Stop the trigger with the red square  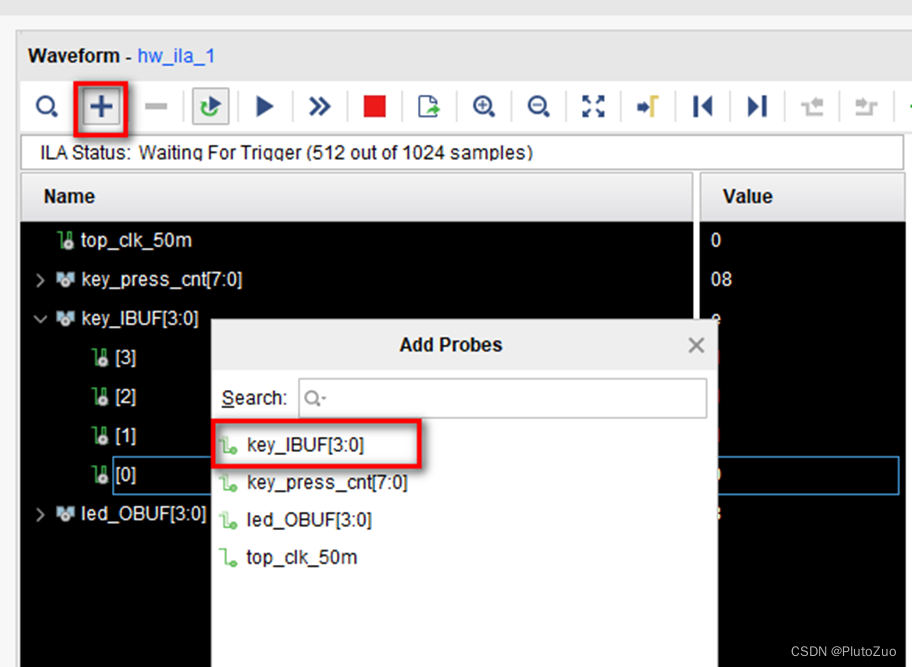[x=373, y=106]
